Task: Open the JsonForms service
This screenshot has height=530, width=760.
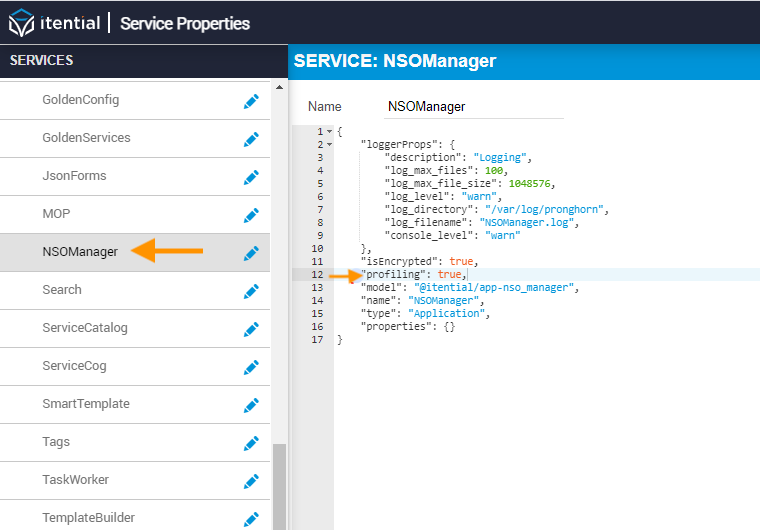Action: pos(135,176)
